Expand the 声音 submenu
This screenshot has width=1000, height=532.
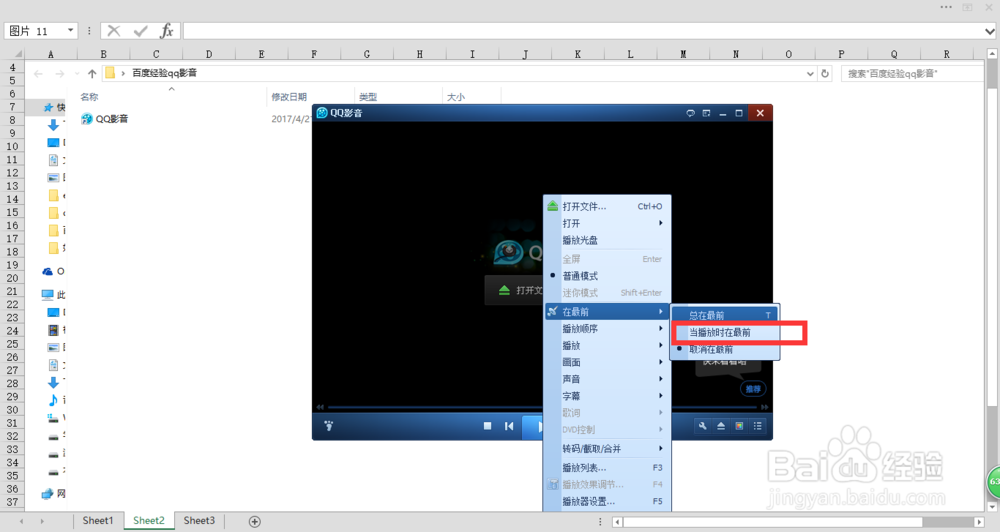tap(607, 379)
